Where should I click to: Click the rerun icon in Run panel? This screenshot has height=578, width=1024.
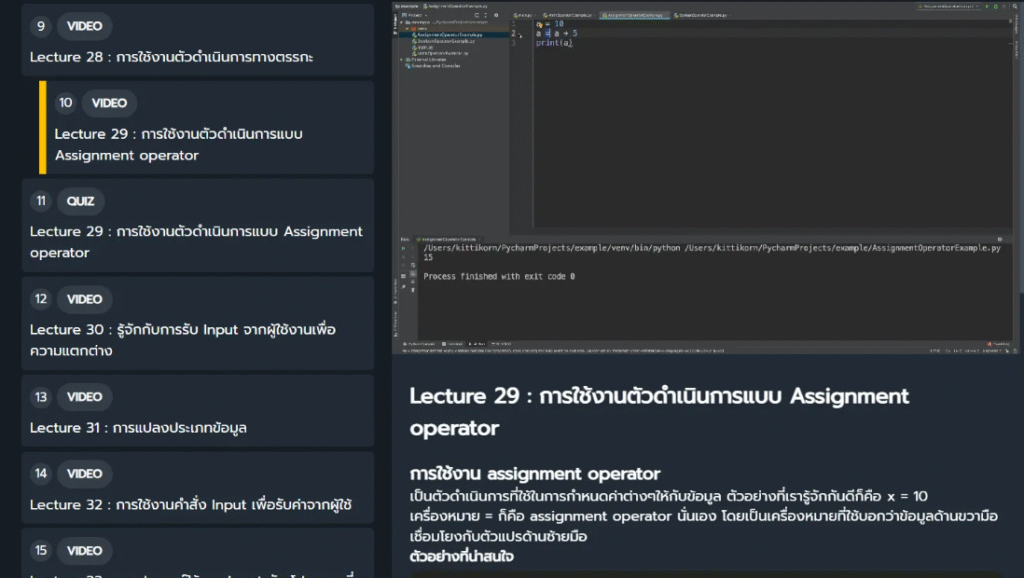(405, 249)
